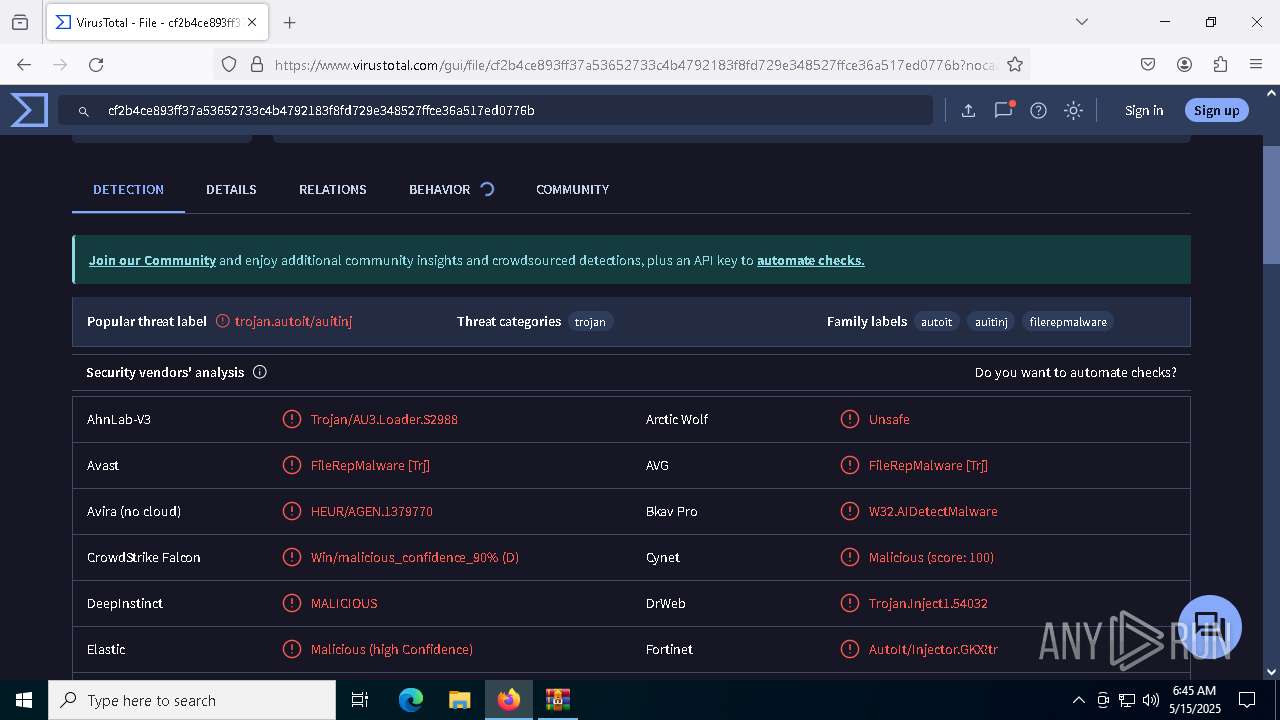Click the Security vendors' analysis info icon
Image resolution: width=1280 pixels, height=720 pixels.
tap(260, 372)
